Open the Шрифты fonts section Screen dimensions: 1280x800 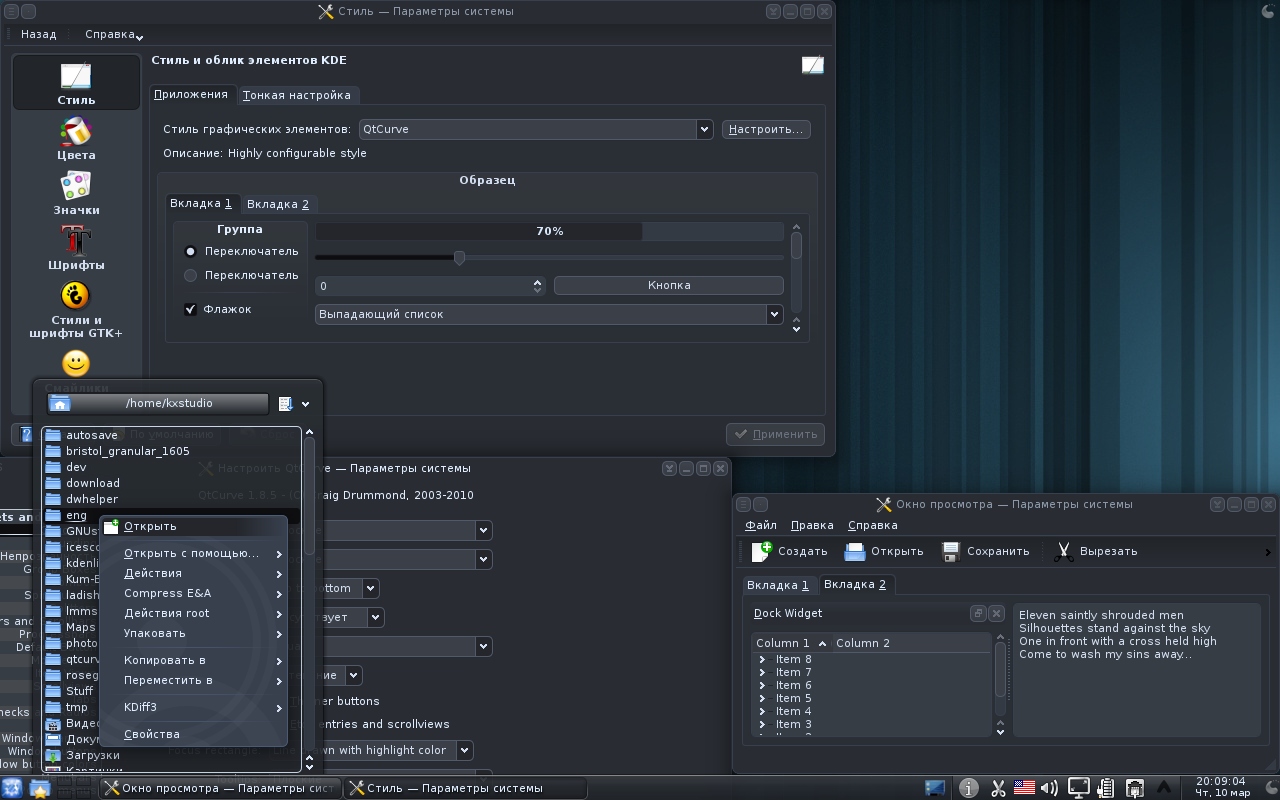[x=76, y=248]
